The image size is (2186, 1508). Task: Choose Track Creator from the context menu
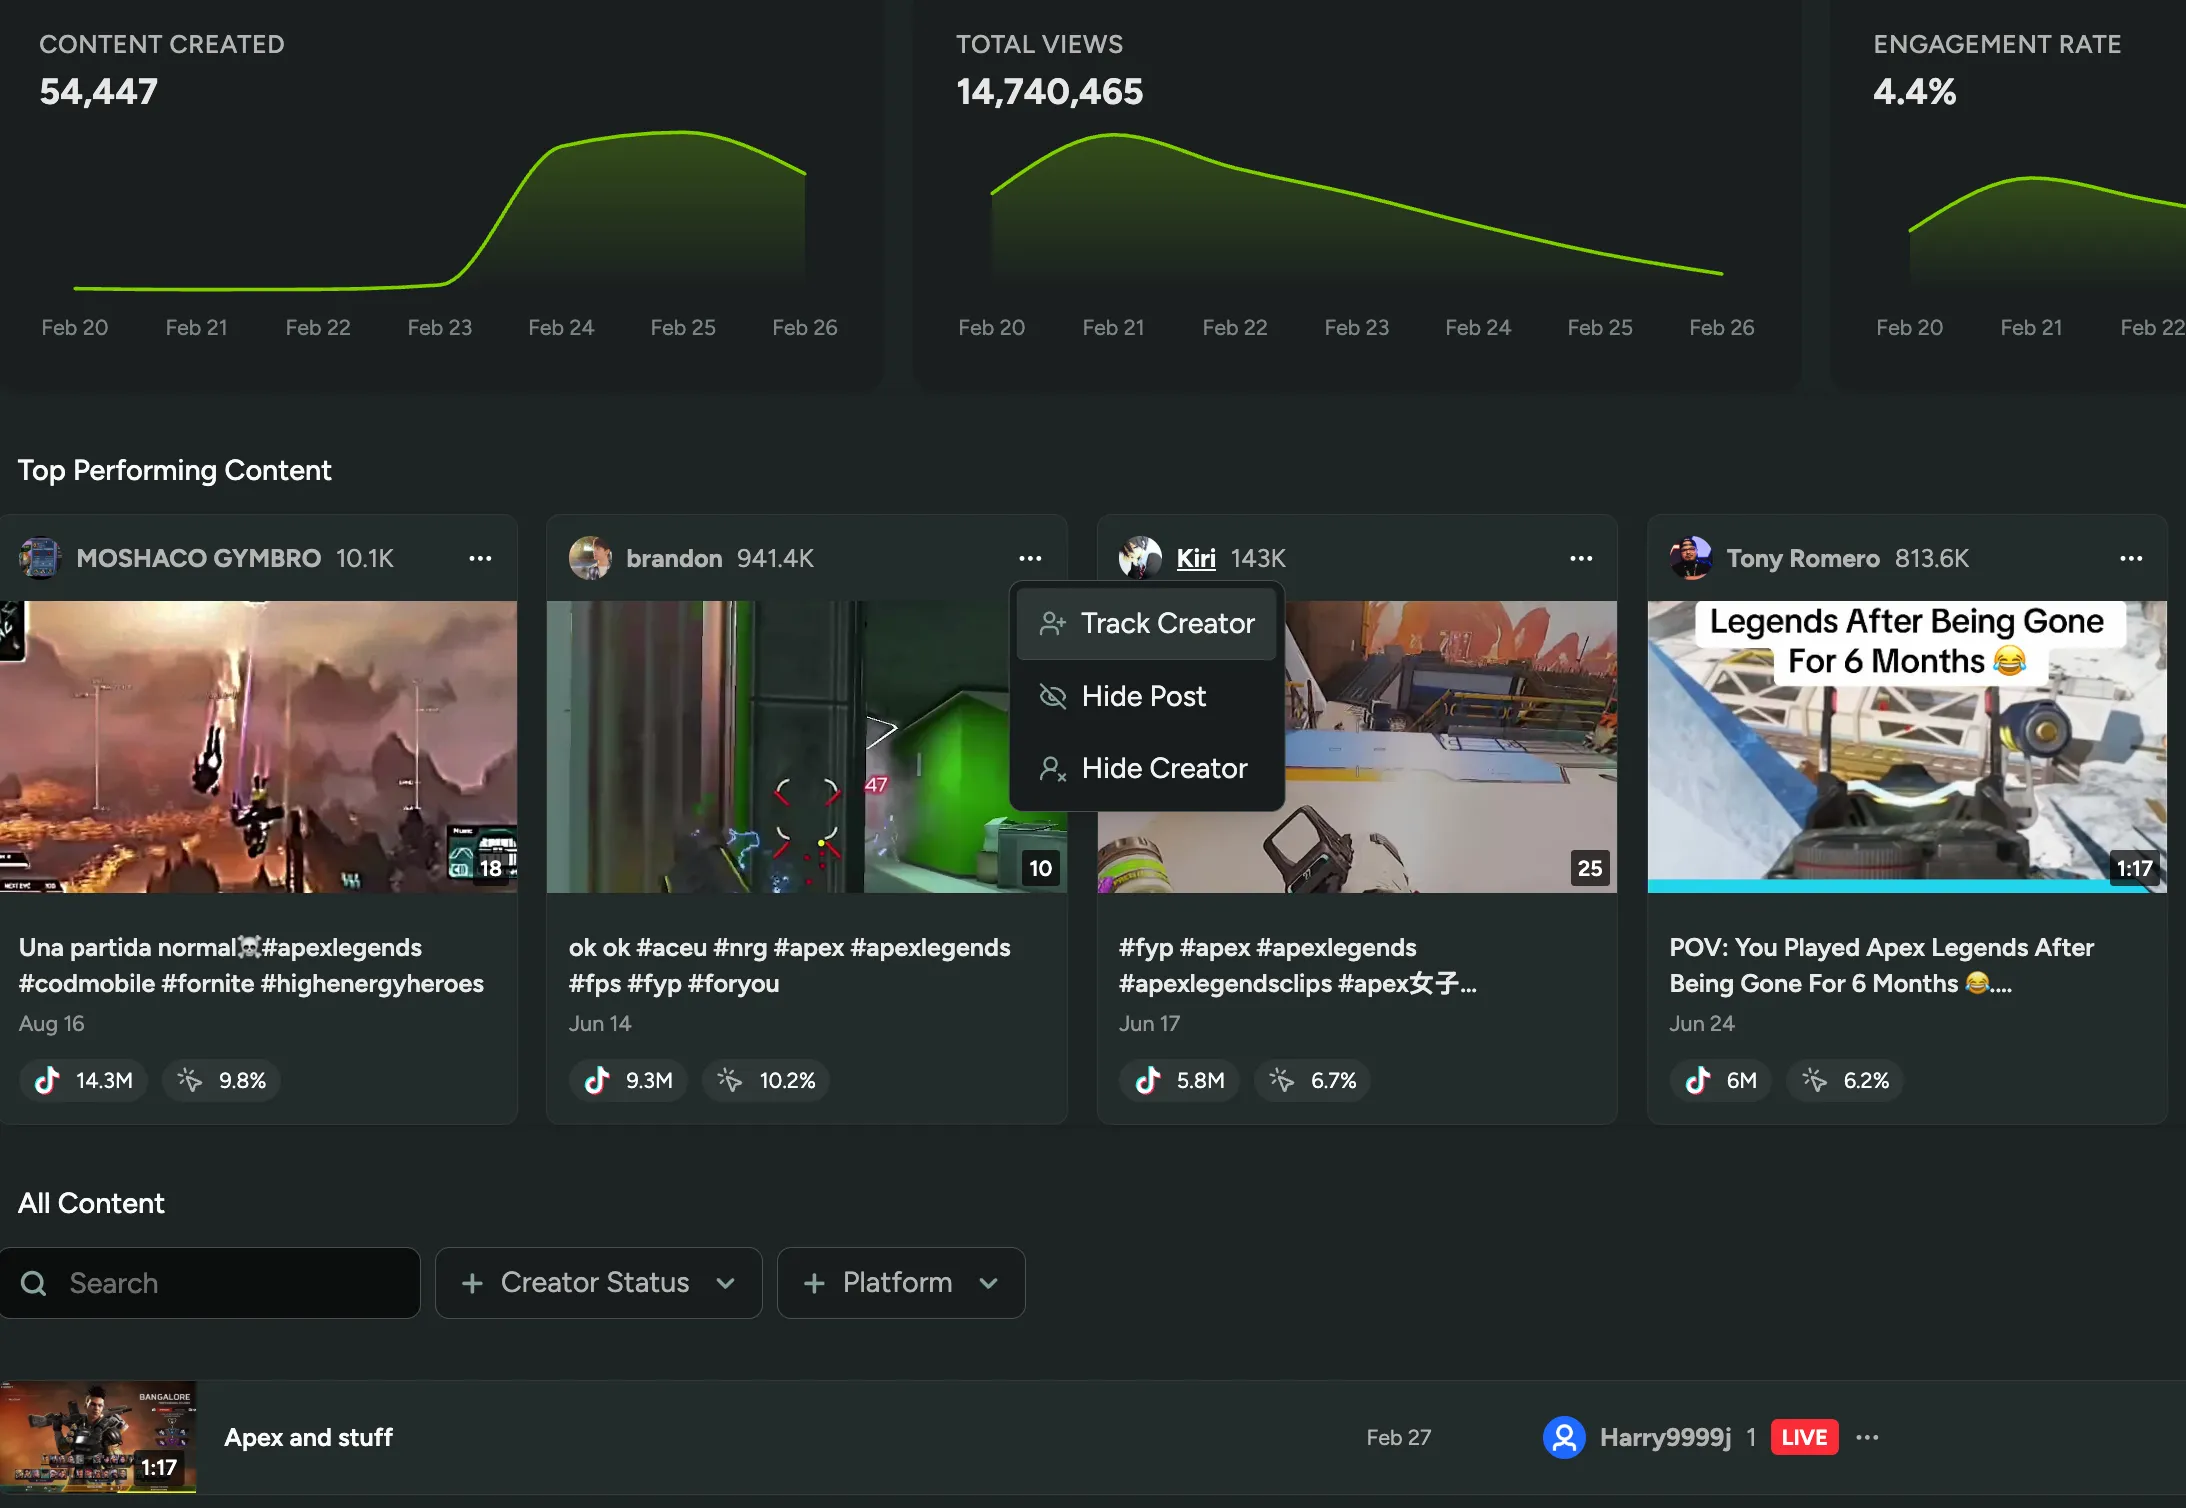(1146, 623)
